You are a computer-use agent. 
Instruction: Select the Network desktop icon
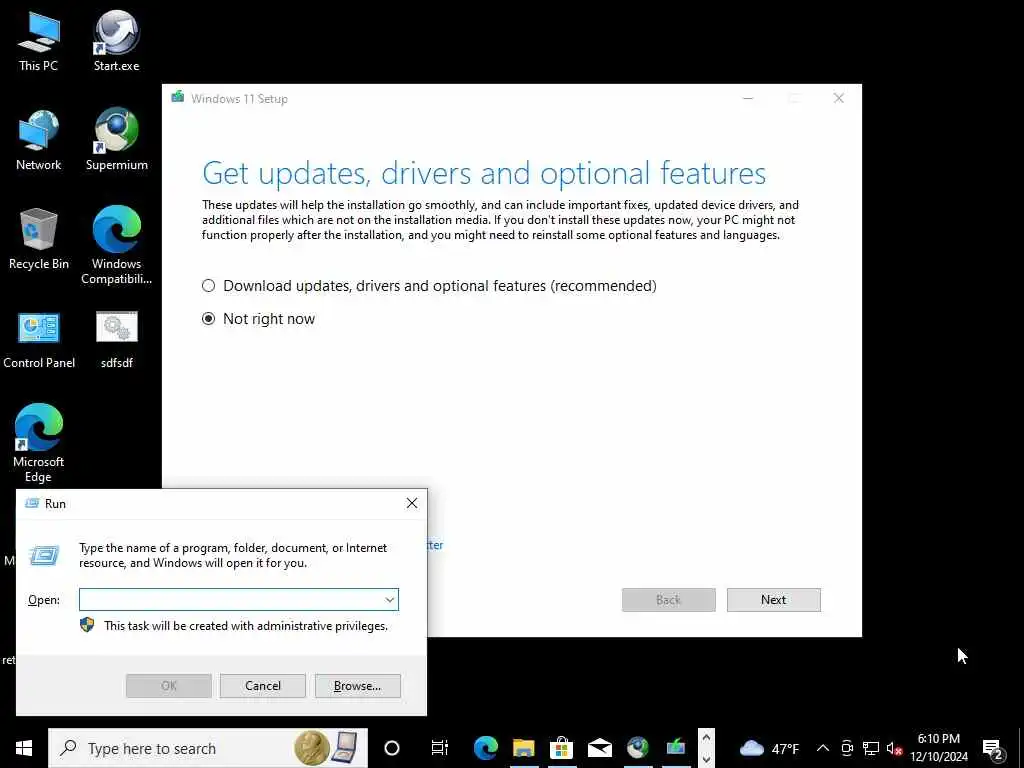click(39, 140)
